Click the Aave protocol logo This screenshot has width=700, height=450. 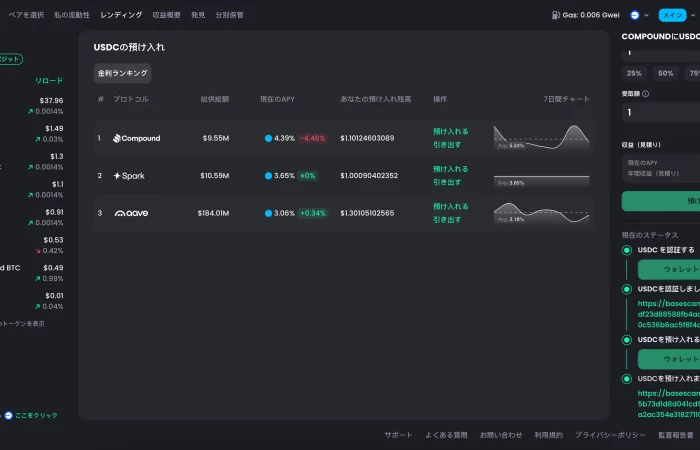point(131,213)
